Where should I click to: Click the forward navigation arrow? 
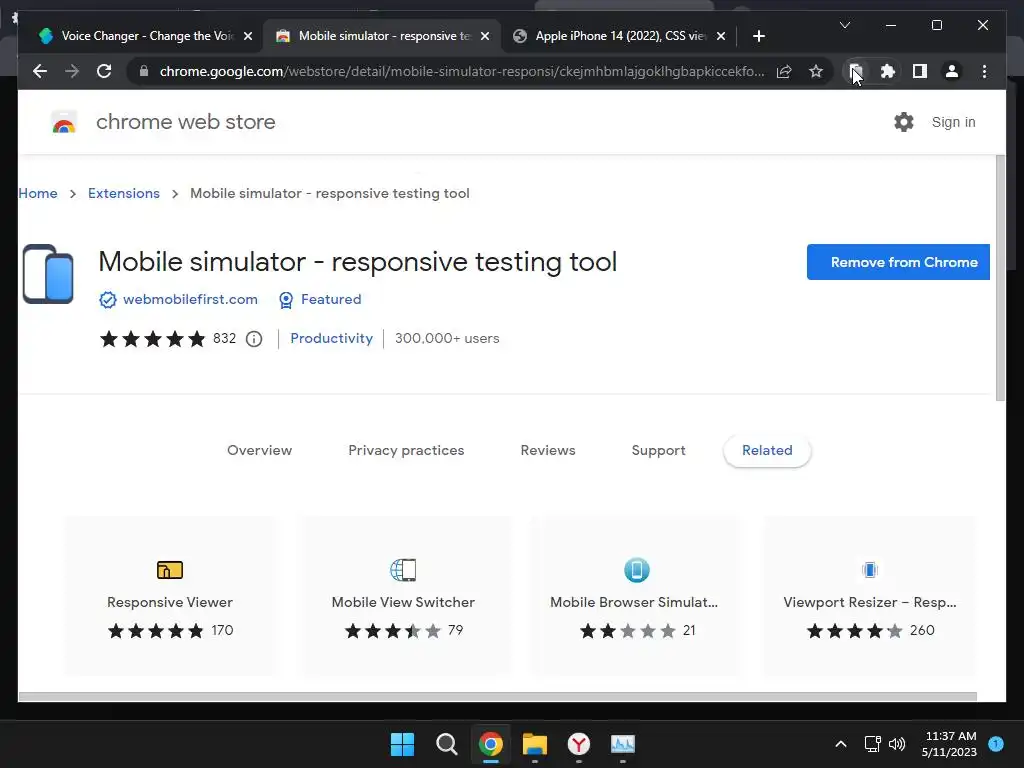[72, 71]
